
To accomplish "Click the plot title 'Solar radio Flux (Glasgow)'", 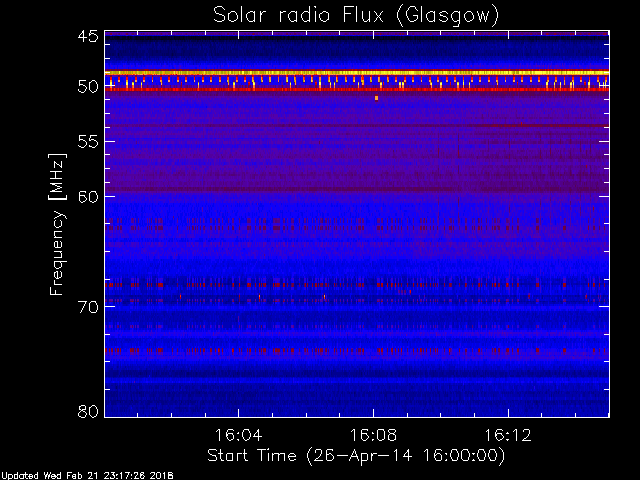I will point(356,16).
